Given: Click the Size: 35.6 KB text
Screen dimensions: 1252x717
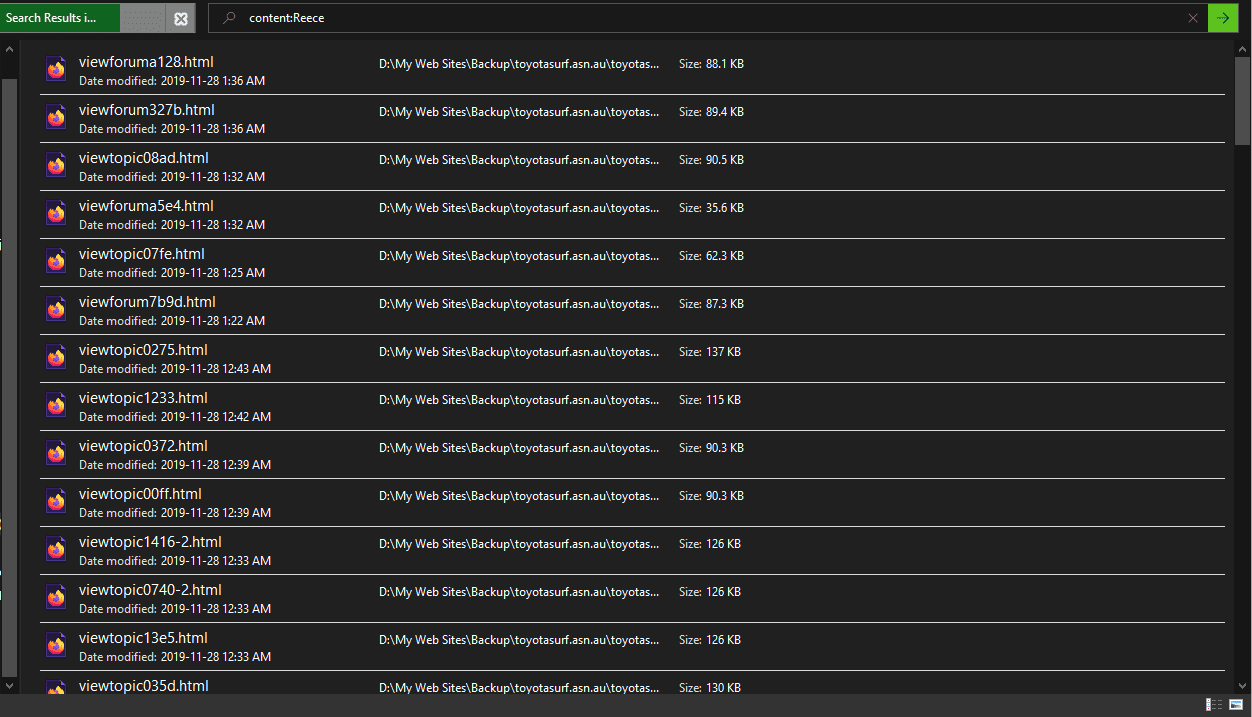Looking at the screenshot, I should (711, 208).
